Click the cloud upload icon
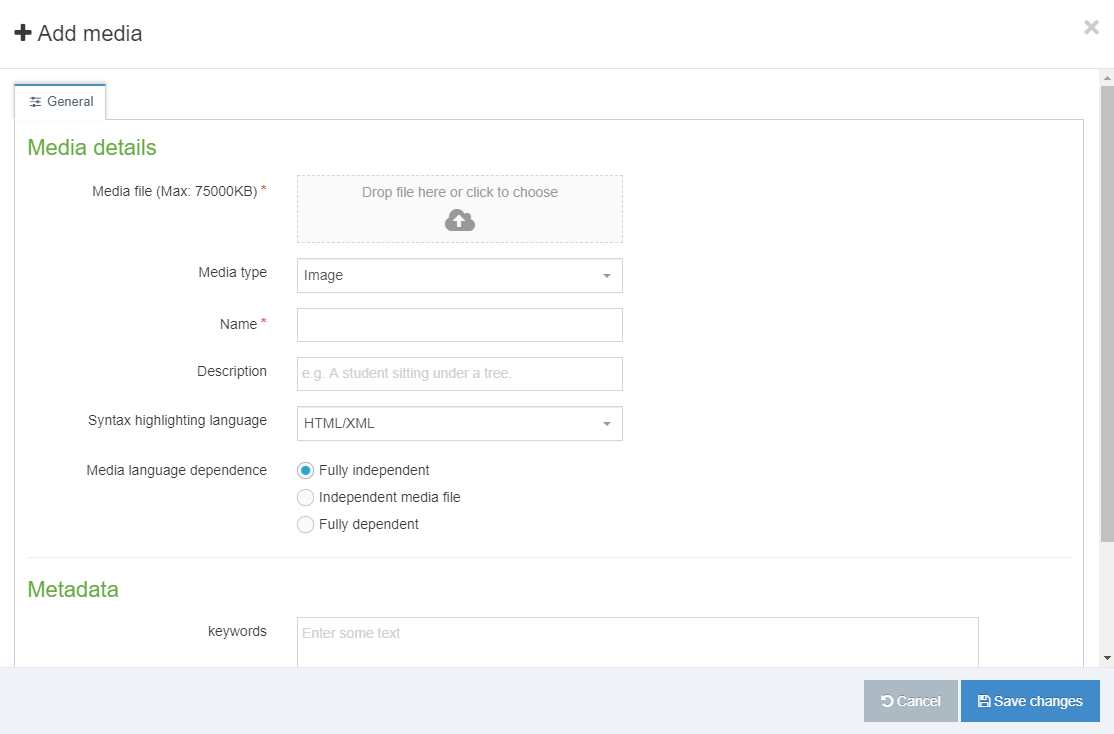This screenshot has width=1114, height=734. click(x=460, y=221)
